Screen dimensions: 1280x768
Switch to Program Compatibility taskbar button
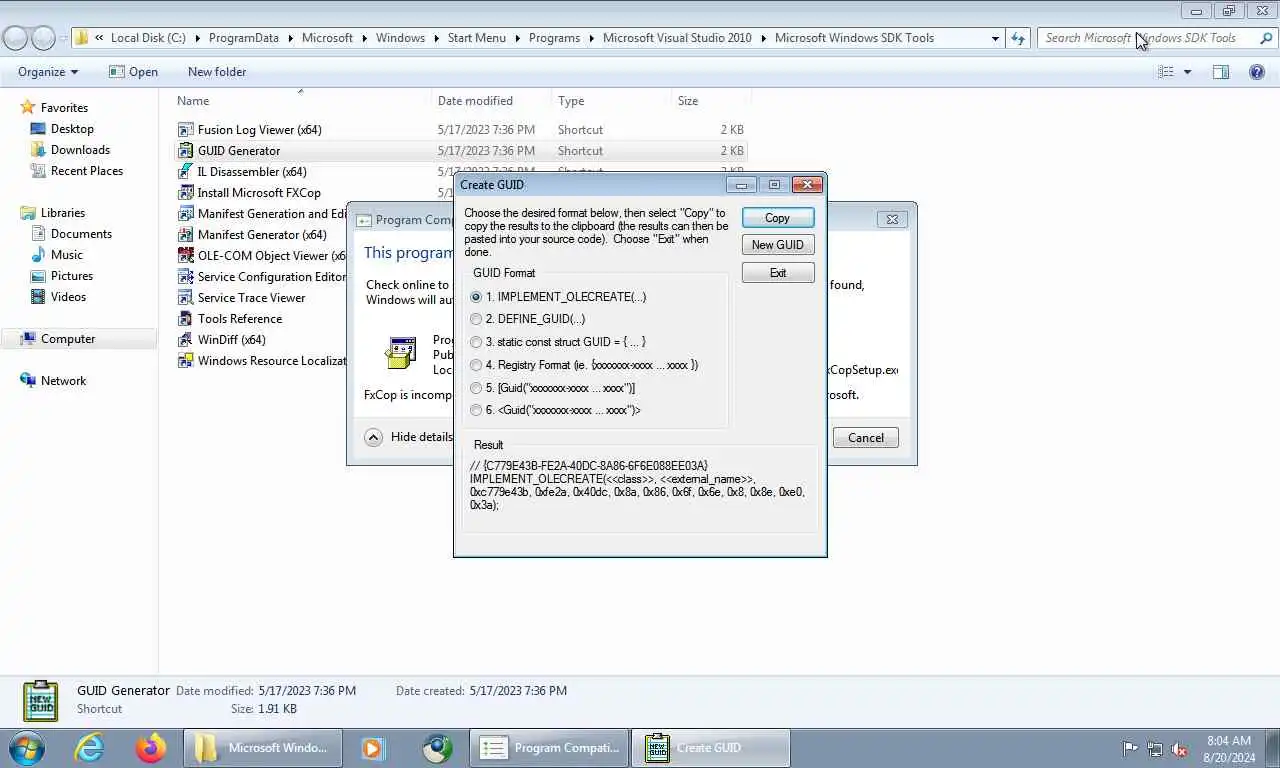click(548, 748)
